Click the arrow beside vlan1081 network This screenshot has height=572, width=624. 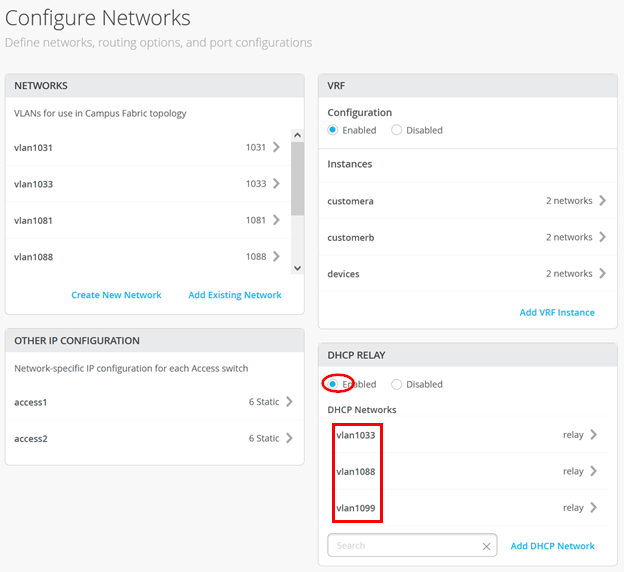tap(276, 220)
